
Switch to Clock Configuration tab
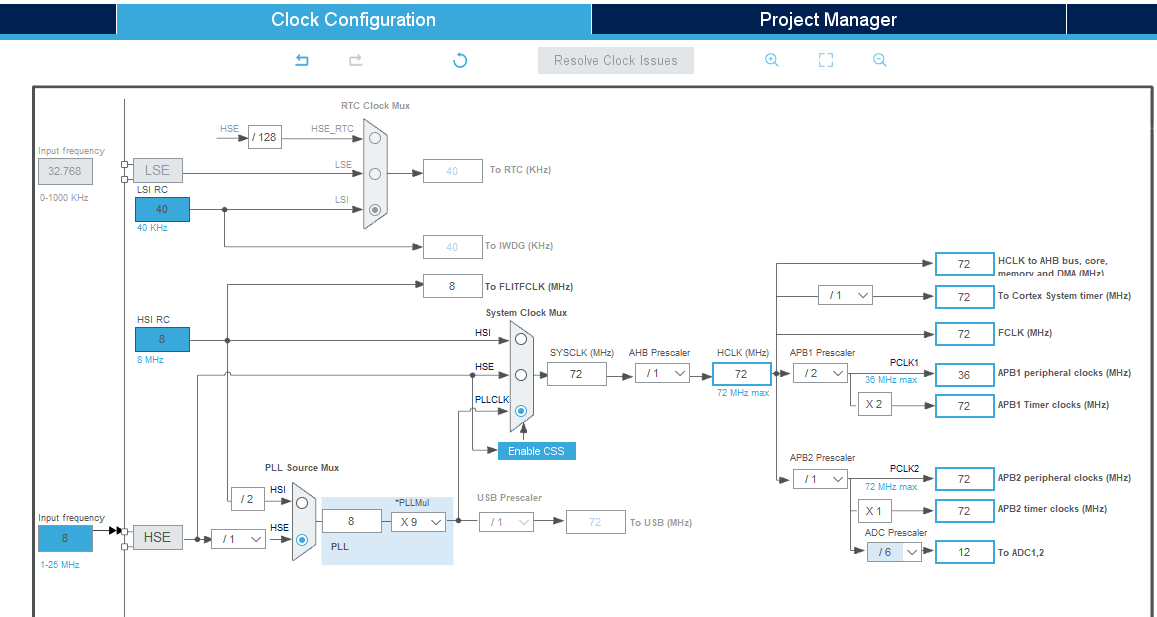click(353, 19)
